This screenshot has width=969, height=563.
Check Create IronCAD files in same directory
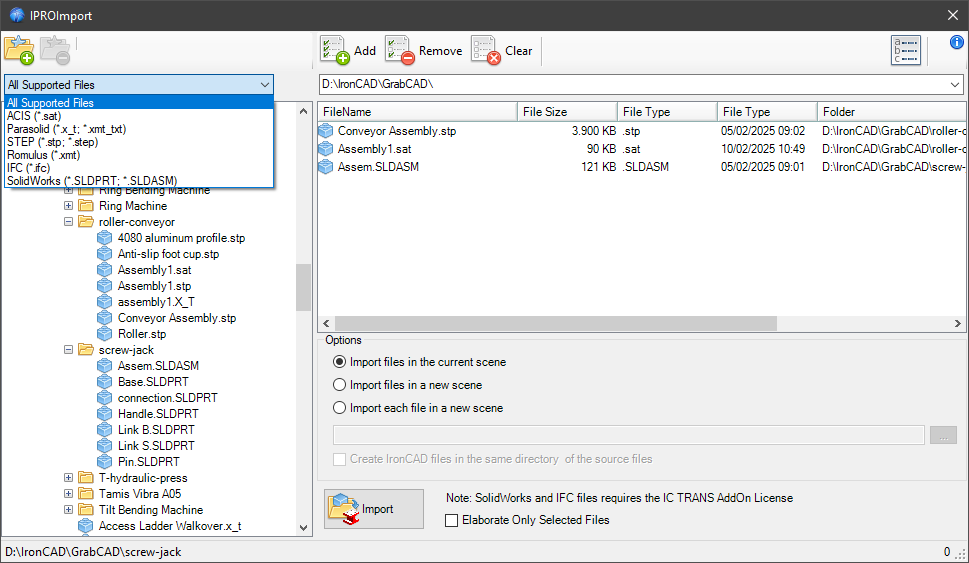coord(339,459)
